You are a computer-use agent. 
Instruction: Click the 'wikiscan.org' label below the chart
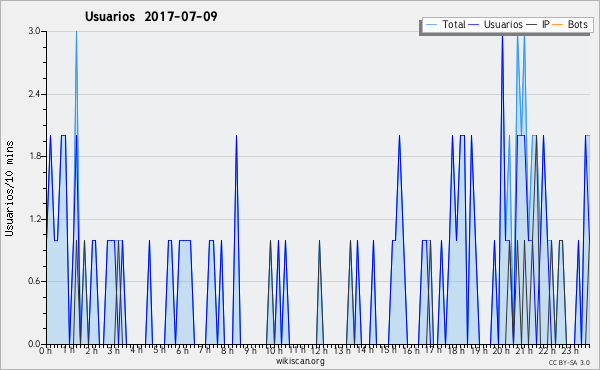[300, 361]
